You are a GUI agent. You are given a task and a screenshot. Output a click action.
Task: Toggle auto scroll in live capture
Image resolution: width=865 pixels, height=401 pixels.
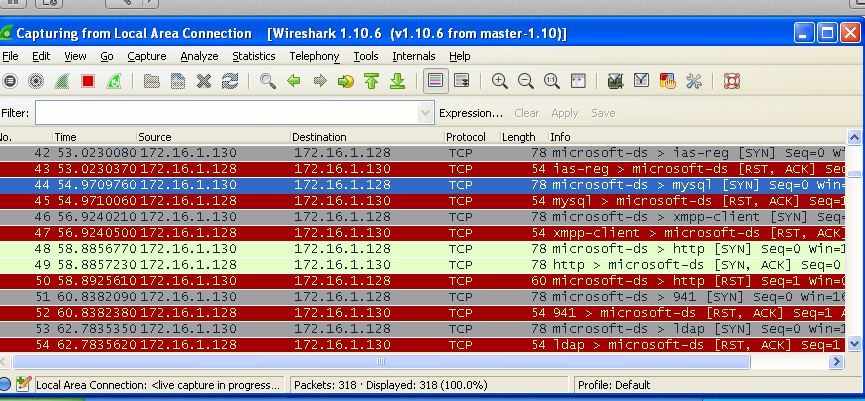(462, 81)
